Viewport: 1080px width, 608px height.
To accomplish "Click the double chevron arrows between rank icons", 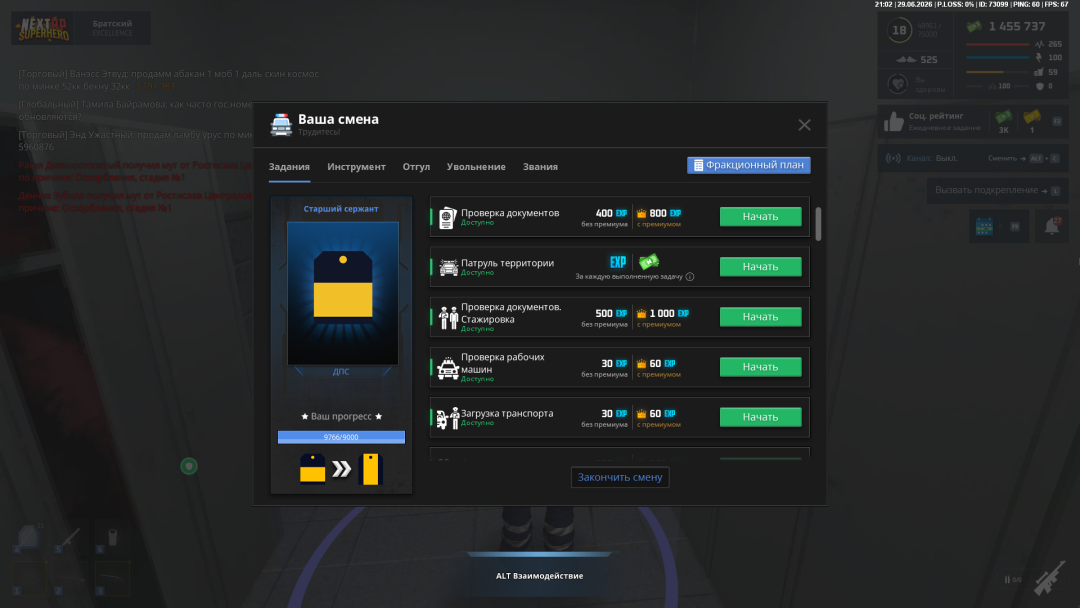I will [x=342, y=469].
